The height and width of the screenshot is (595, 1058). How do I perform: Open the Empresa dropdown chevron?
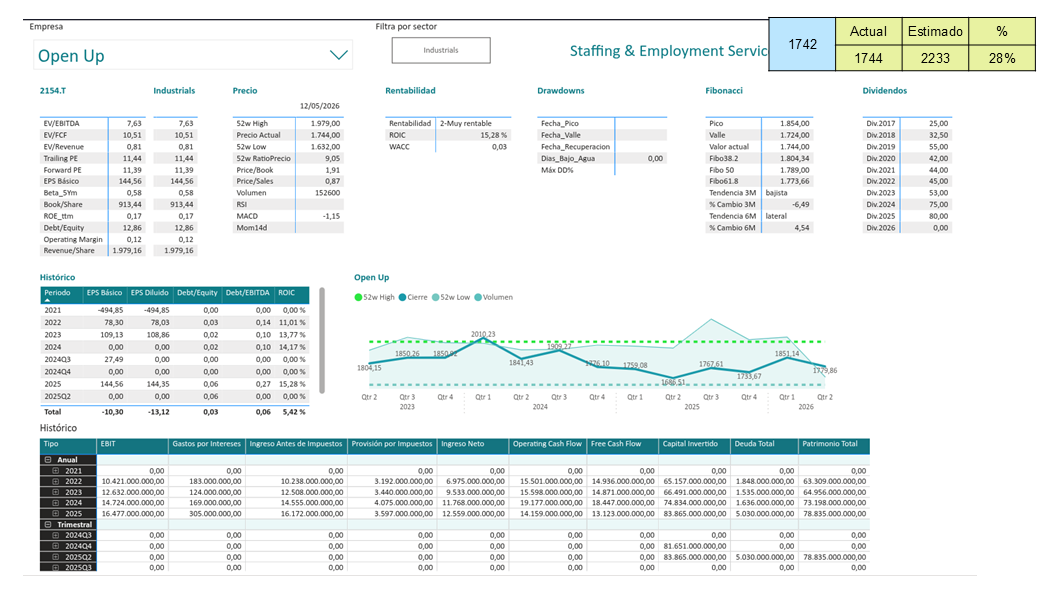pyautogui.click(x=339, y=55)
